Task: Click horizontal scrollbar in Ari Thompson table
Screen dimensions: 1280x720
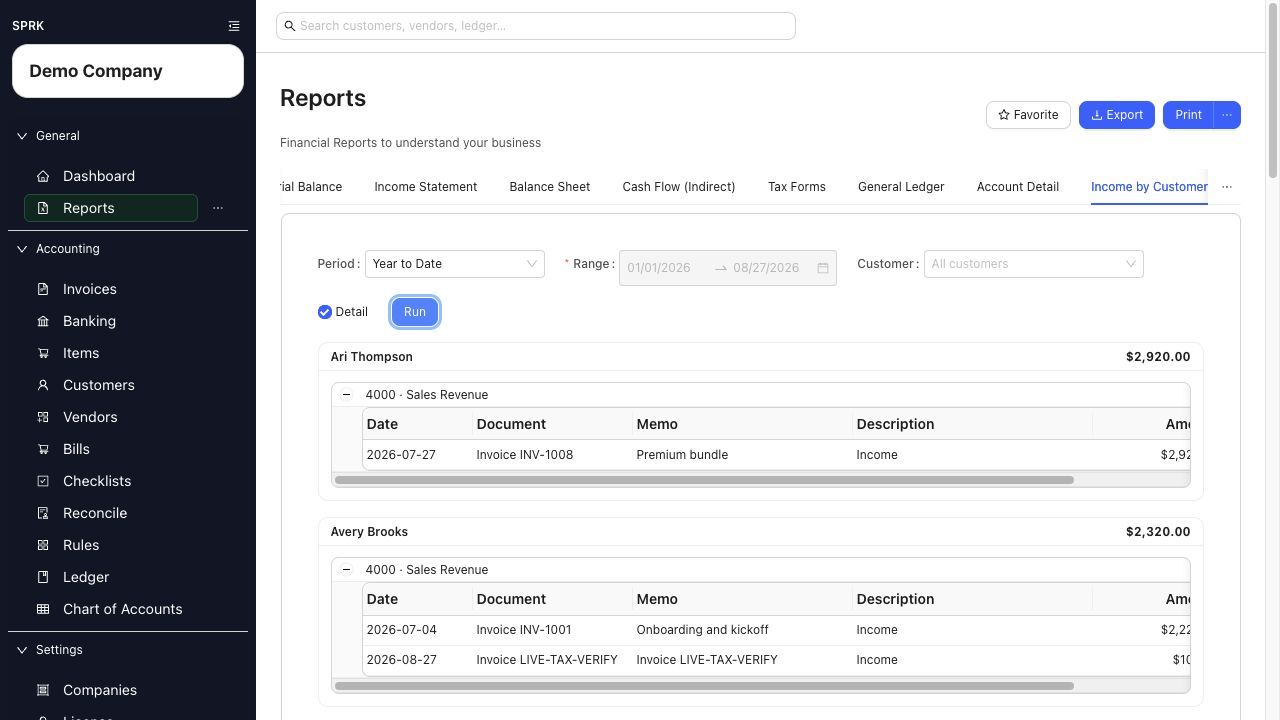Action: (704, 480)
